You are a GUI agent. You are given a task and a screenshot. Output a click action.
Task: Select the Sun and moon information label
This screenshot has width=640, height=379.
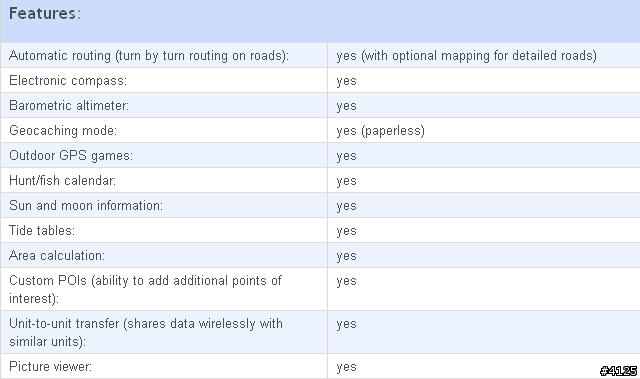pyautogui.click(x=86, y=205)
